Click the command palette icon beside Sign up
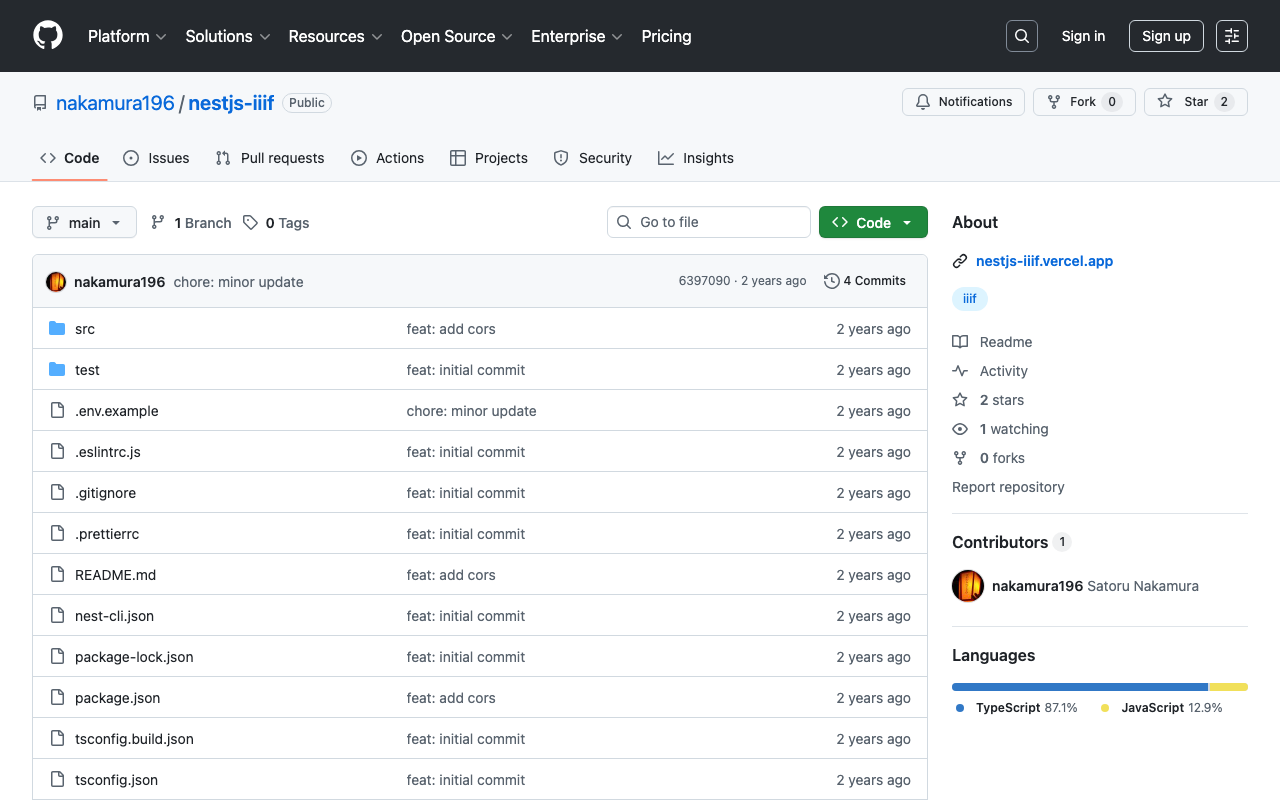The width and height of the screenshot is (1280, 800). pos(1231,35)
